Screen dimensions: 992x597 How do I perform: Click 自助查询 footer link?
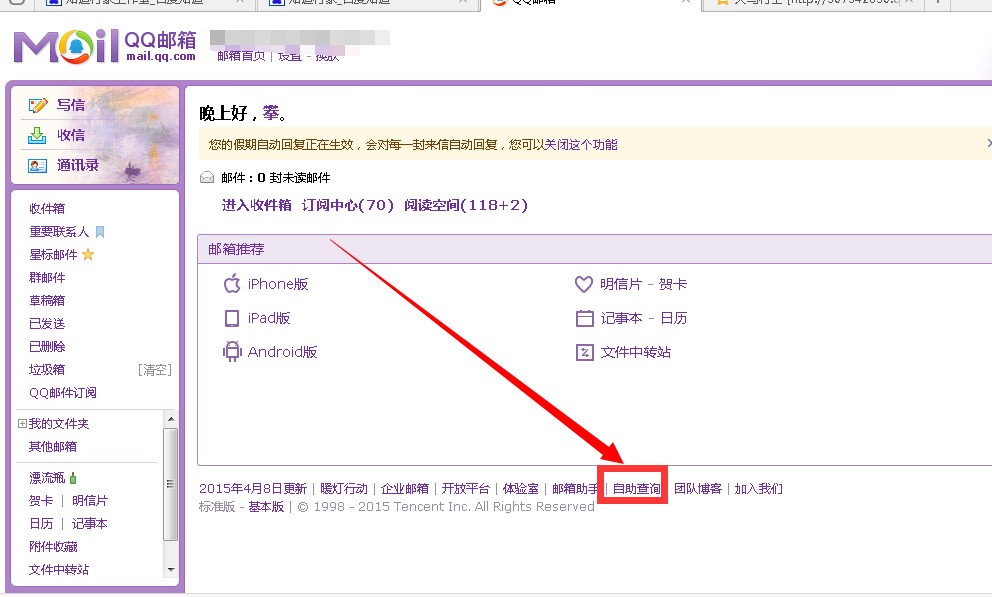click(x=636, y=489)
